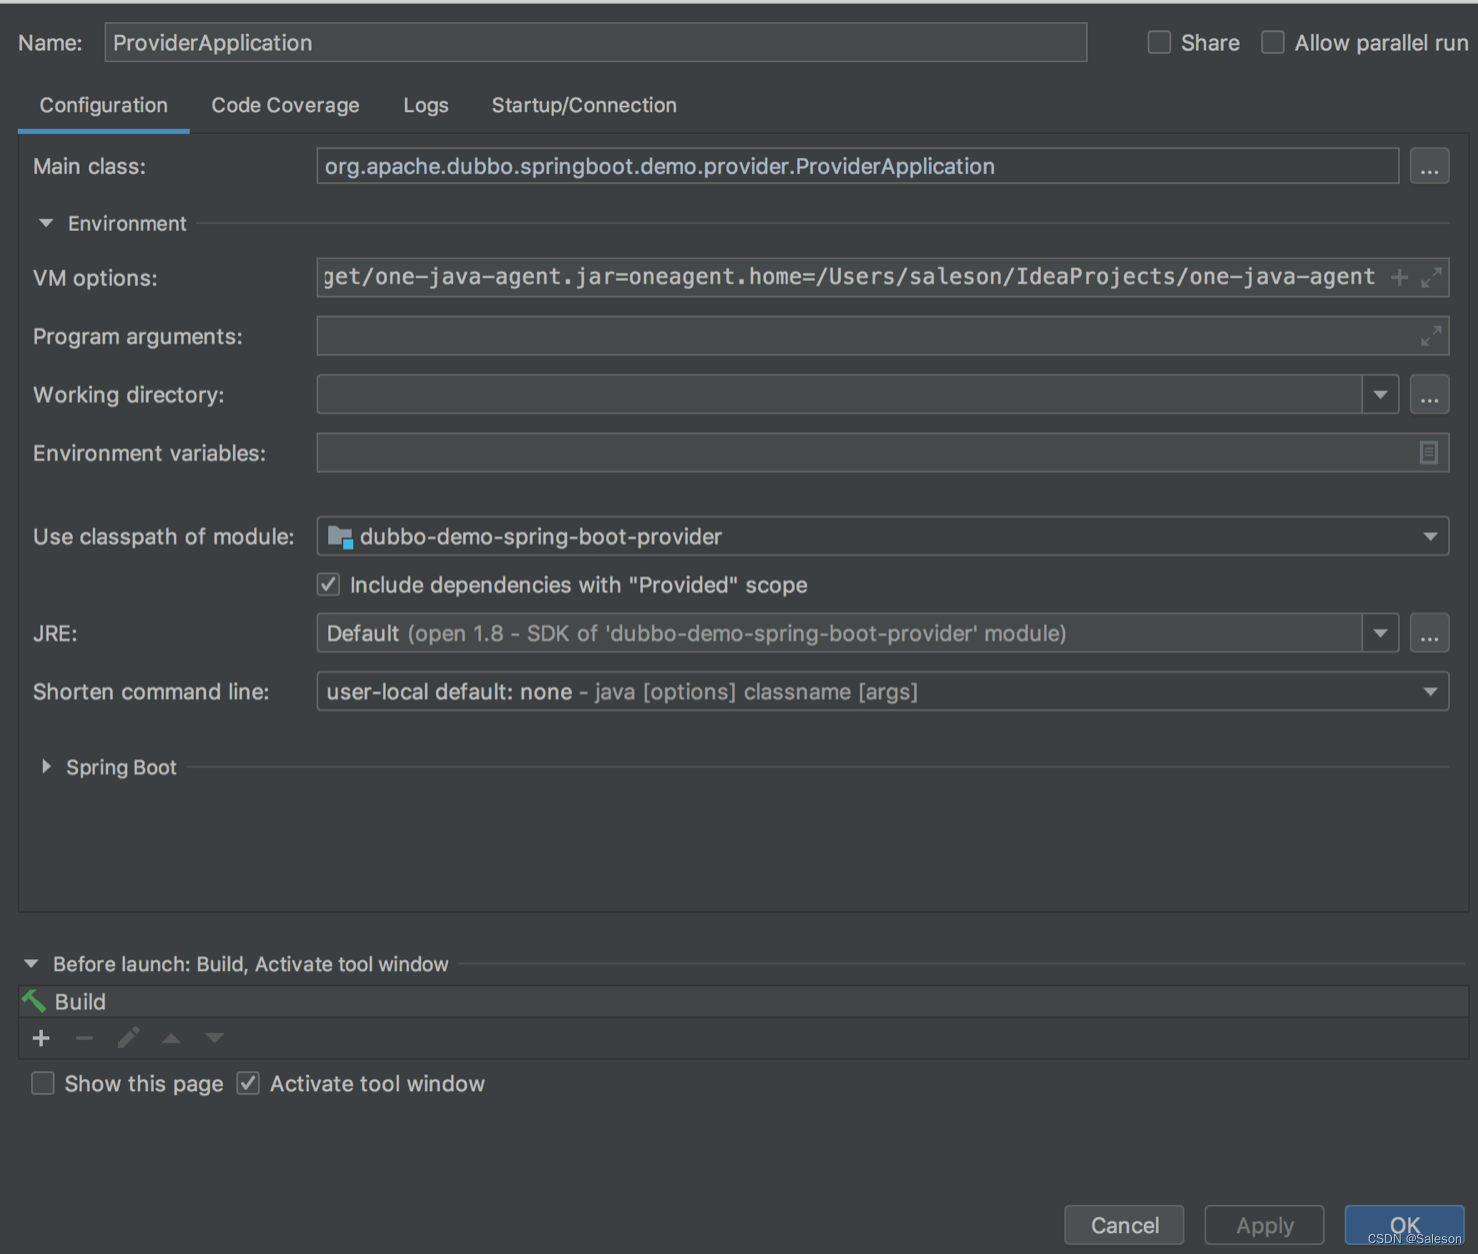The height and width of the screenshot is (1254, 1478).
Task: Move before launch task up
Action: [171, 1038]
